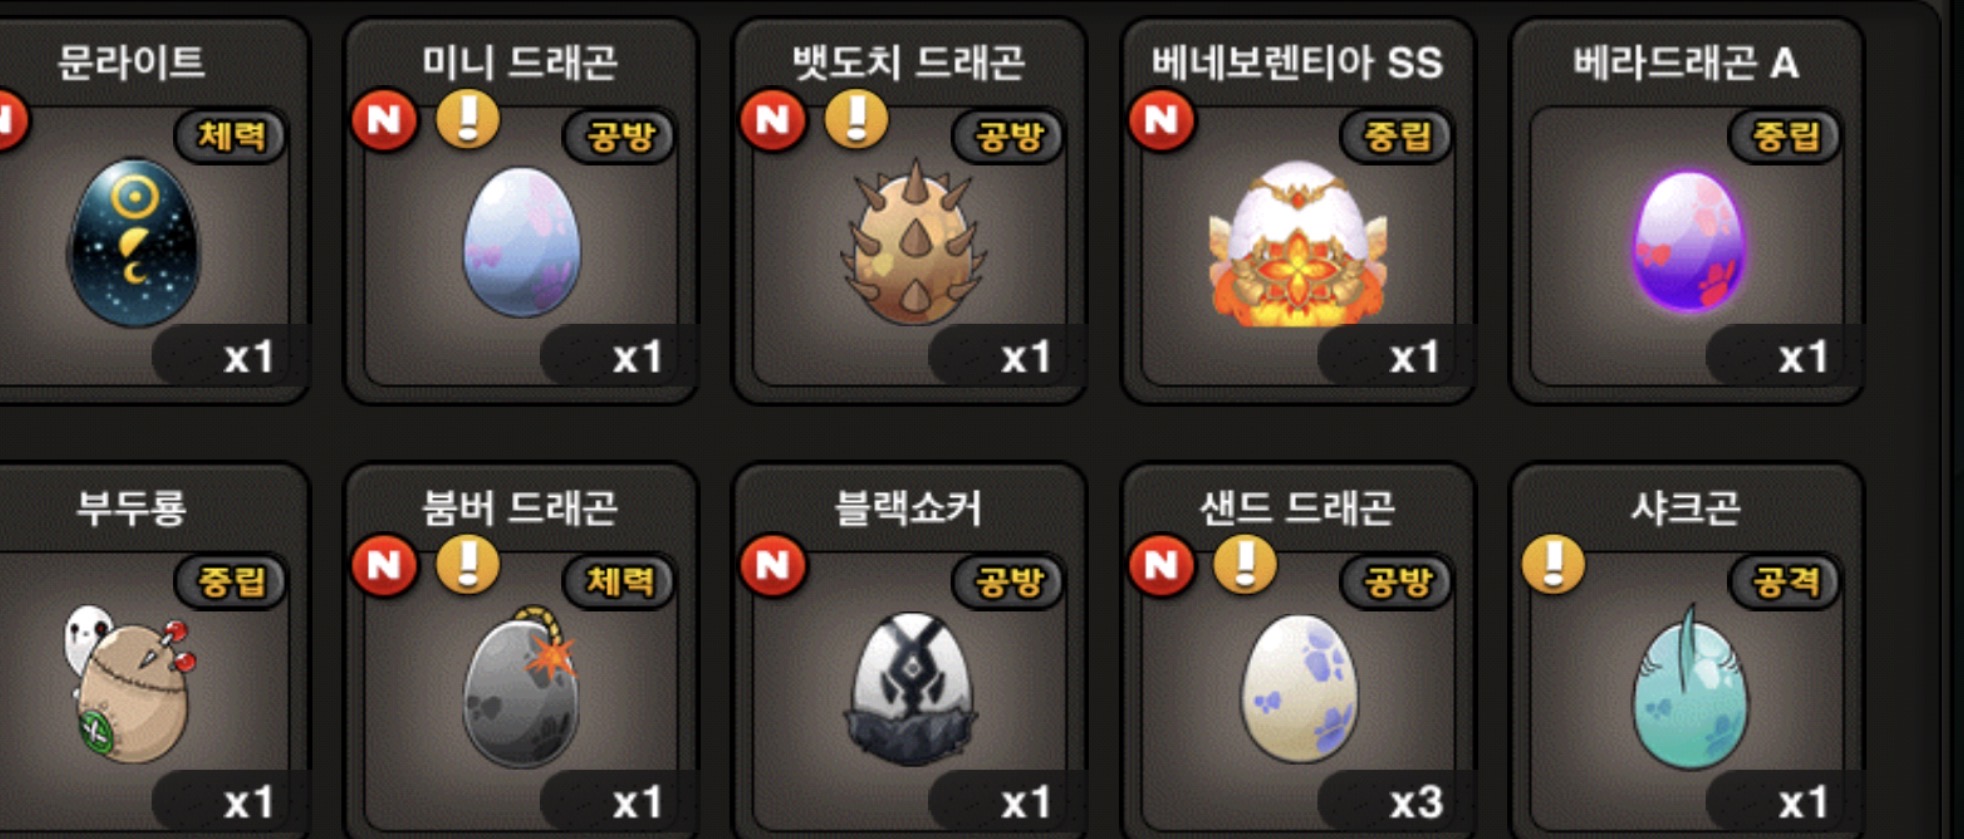Click the 공격 tag on 샤크곤

[x=1785, y=581]
